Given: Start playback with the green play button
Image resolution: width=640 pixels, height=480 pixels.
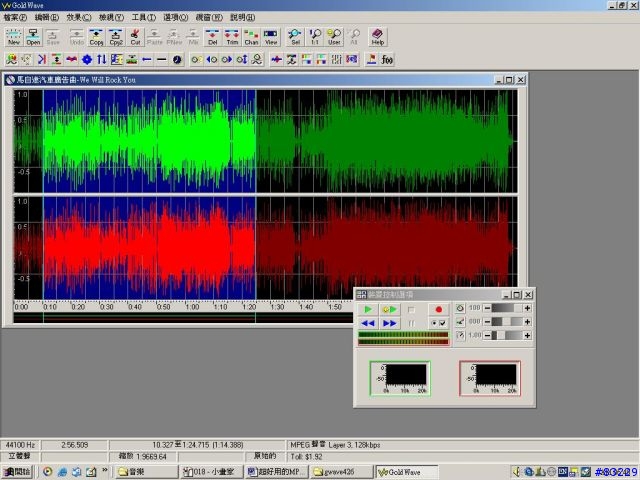Looking at the screenshot, I should (x=368, y=309).
